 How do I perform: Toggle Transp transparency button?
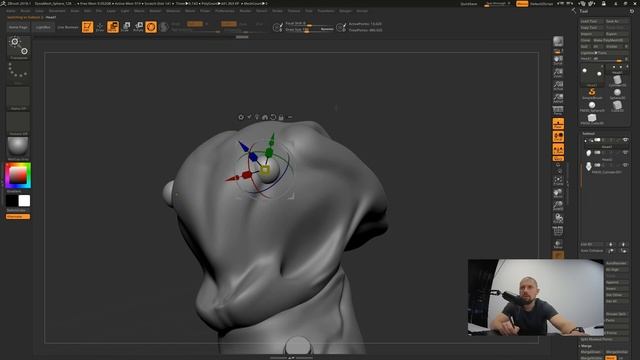click(x=558, y=243)
